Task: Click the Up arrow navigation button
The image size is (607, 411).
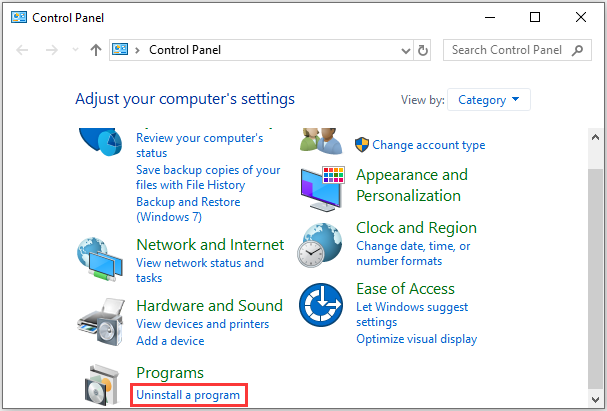Action: pos(96,50)
